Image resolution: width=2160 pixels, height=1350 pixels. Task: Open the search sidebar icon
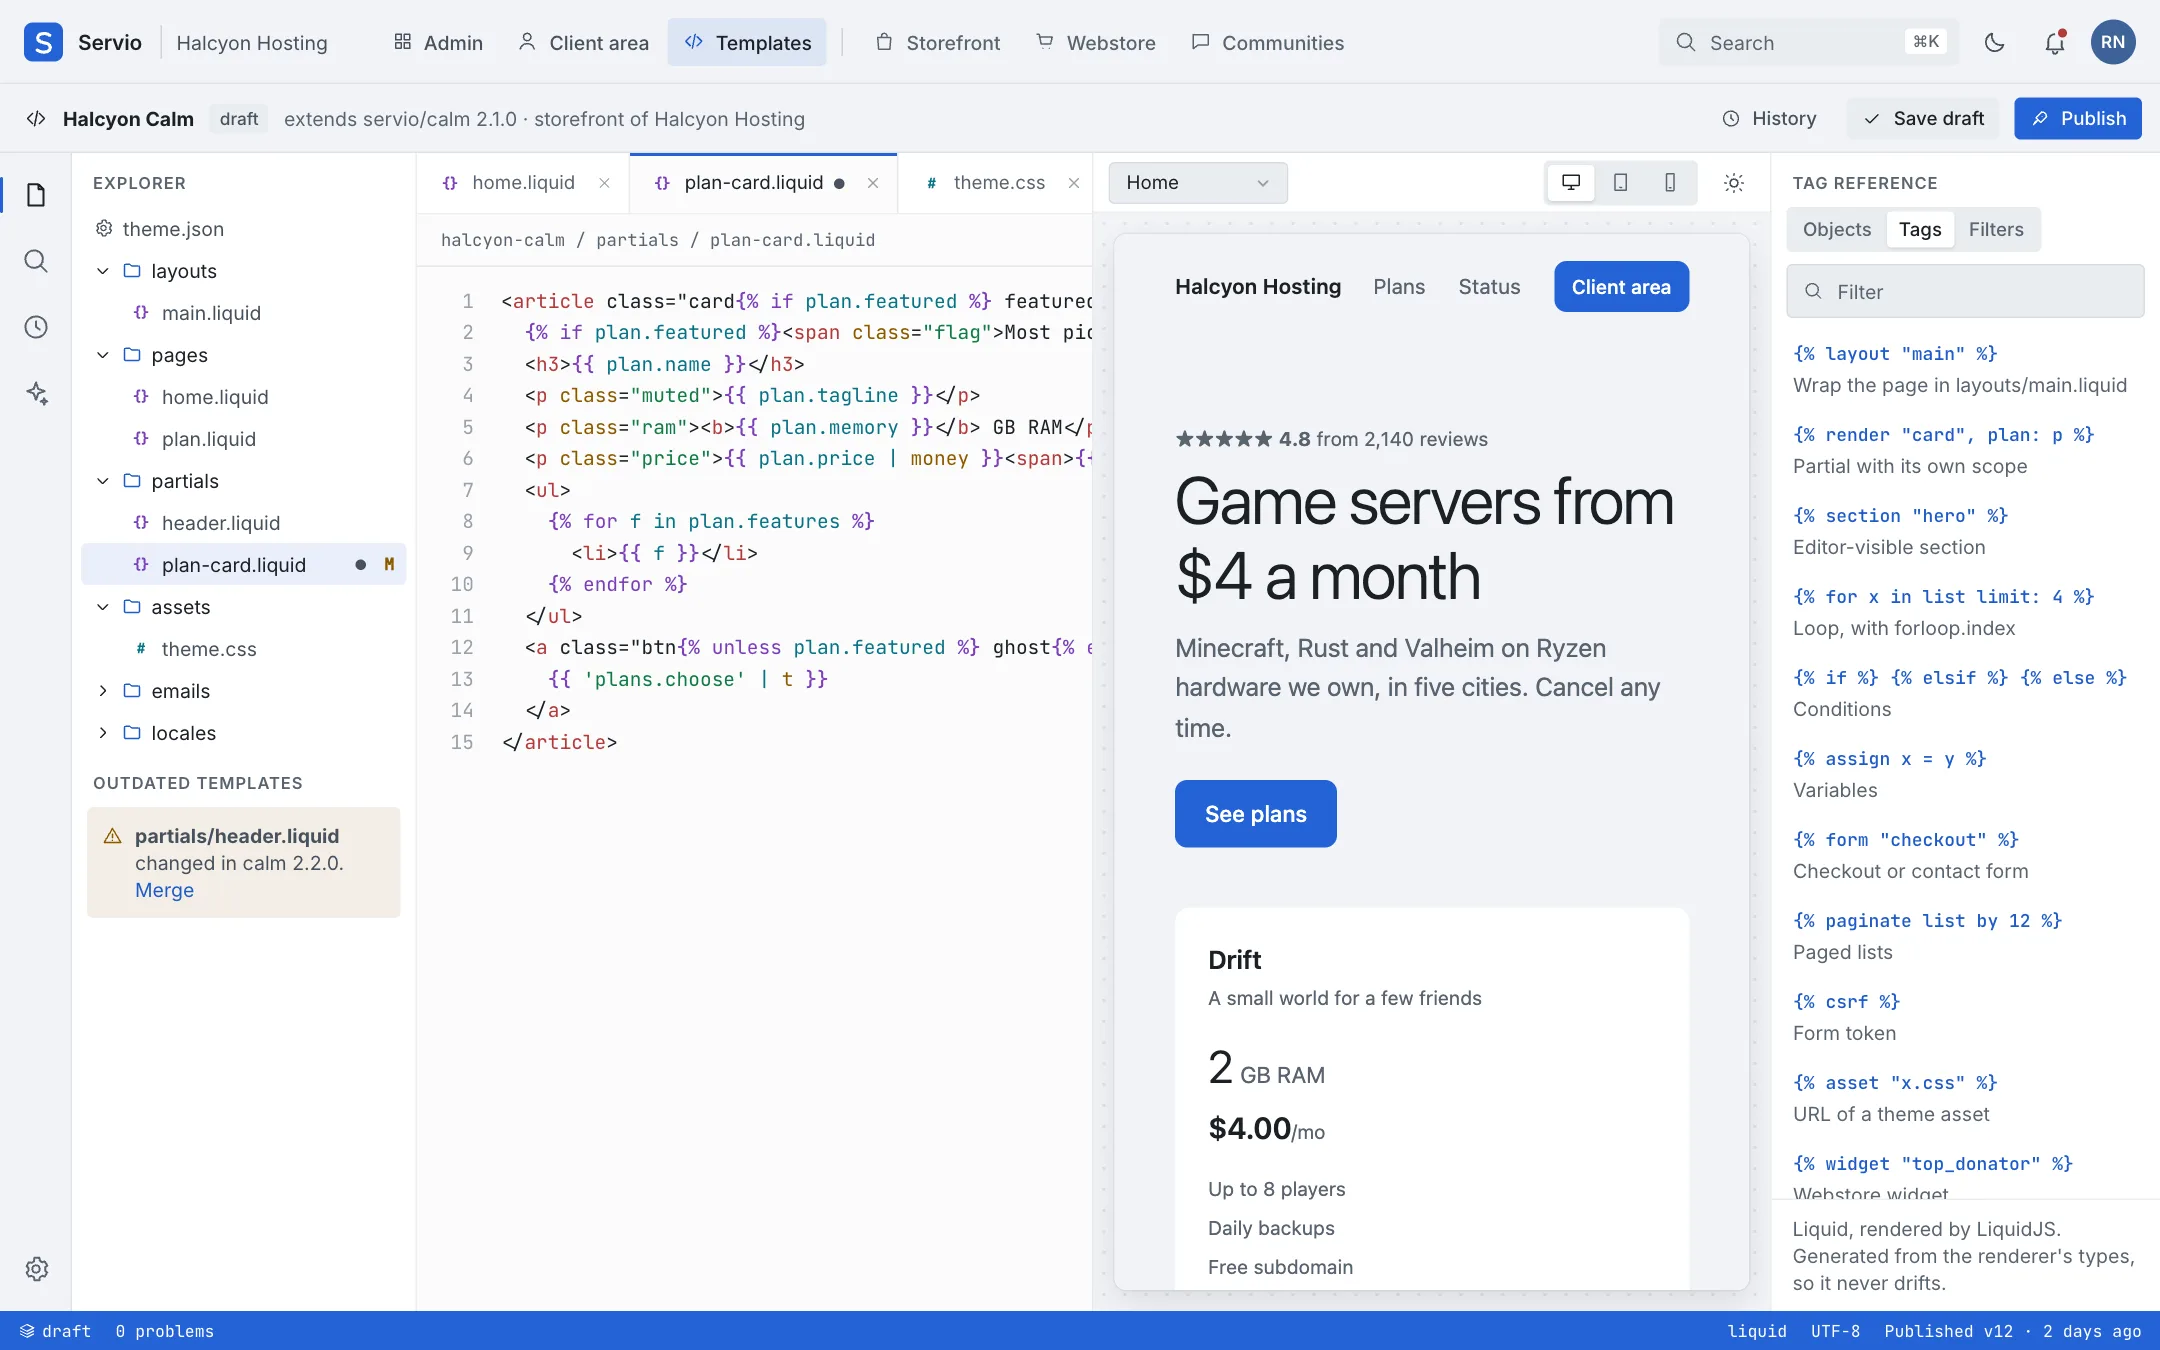36,261
